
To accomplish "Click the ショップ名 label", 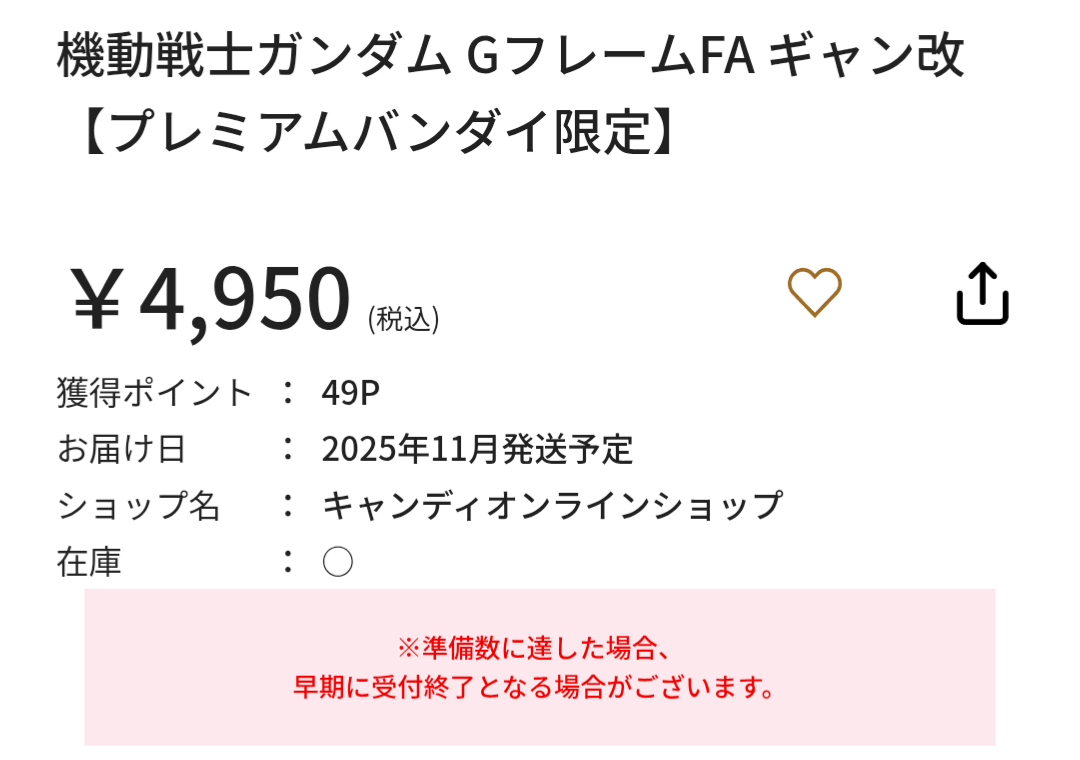I will point(138,506).
